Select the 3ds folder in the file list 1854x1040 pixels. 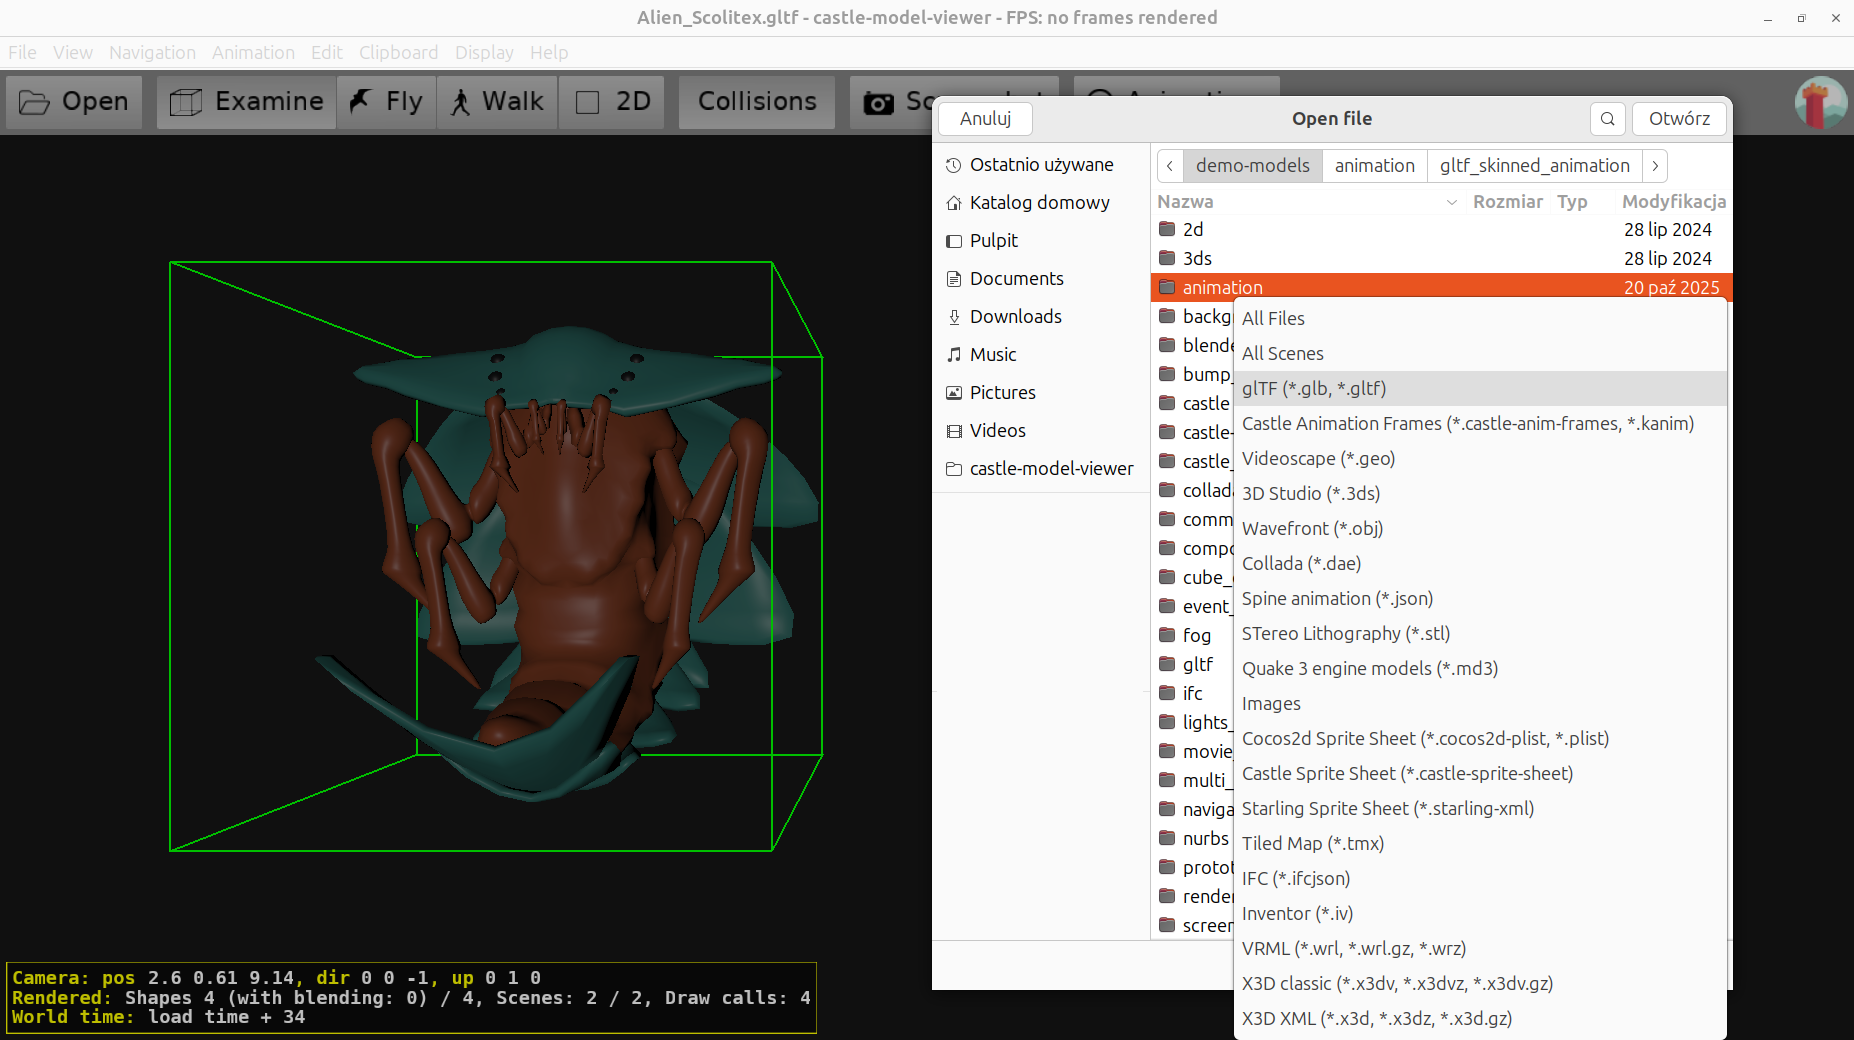[1197, 258]
